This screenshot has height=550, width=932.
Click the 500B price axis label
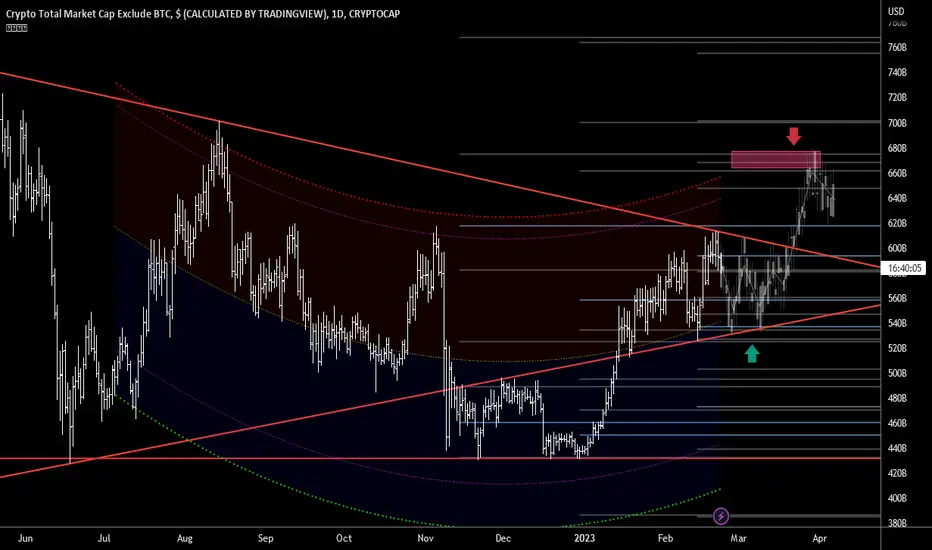coord(897,373)
